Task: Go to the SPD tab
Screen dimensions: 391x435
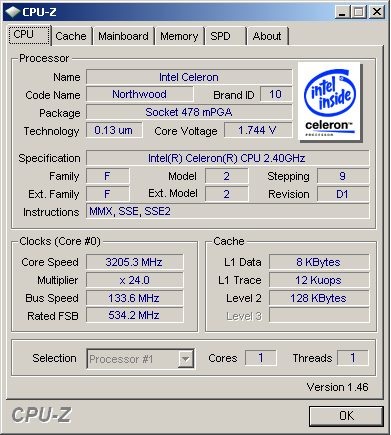Action: [225, 36]
